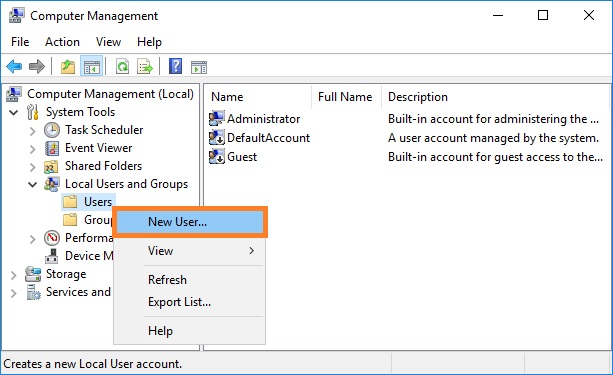Click the System Tools wrench icon

point(33,112)
